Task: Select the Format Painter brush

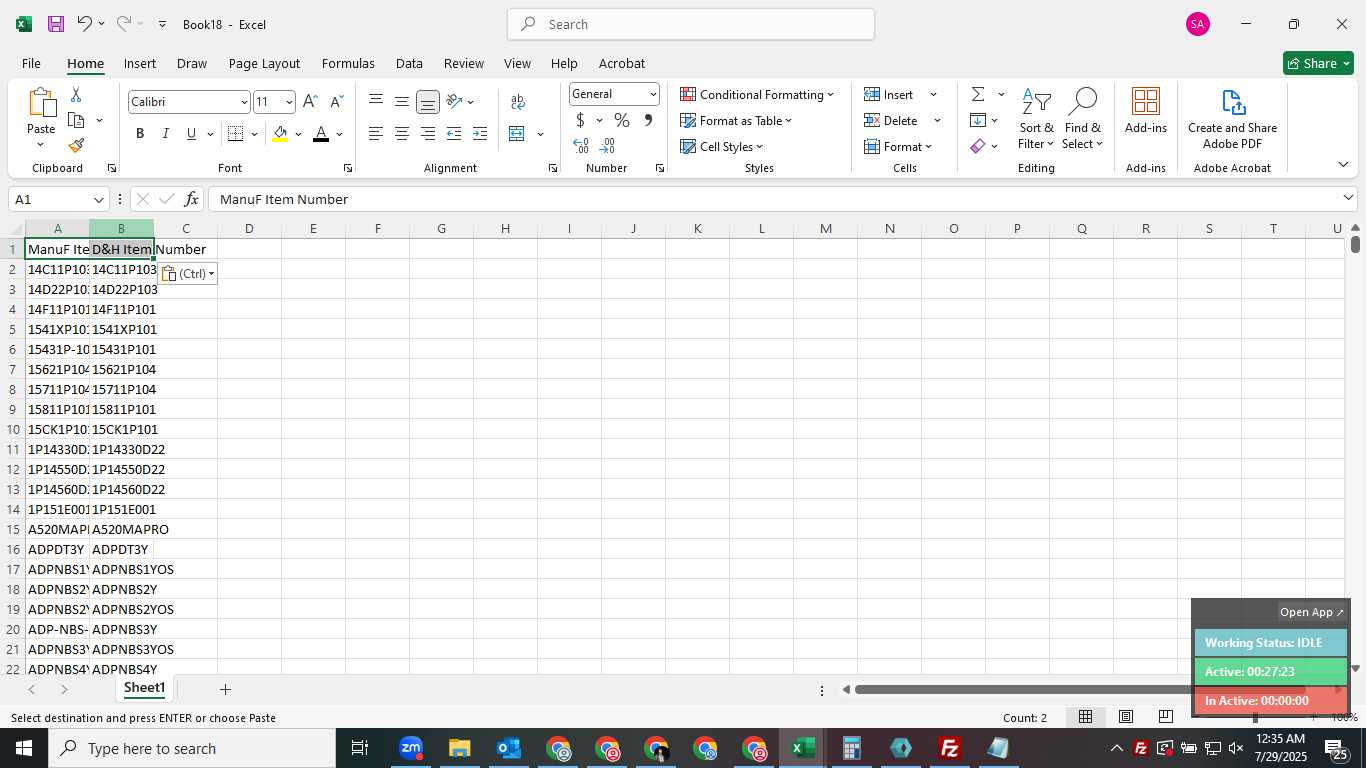Action: click(76, 146)
